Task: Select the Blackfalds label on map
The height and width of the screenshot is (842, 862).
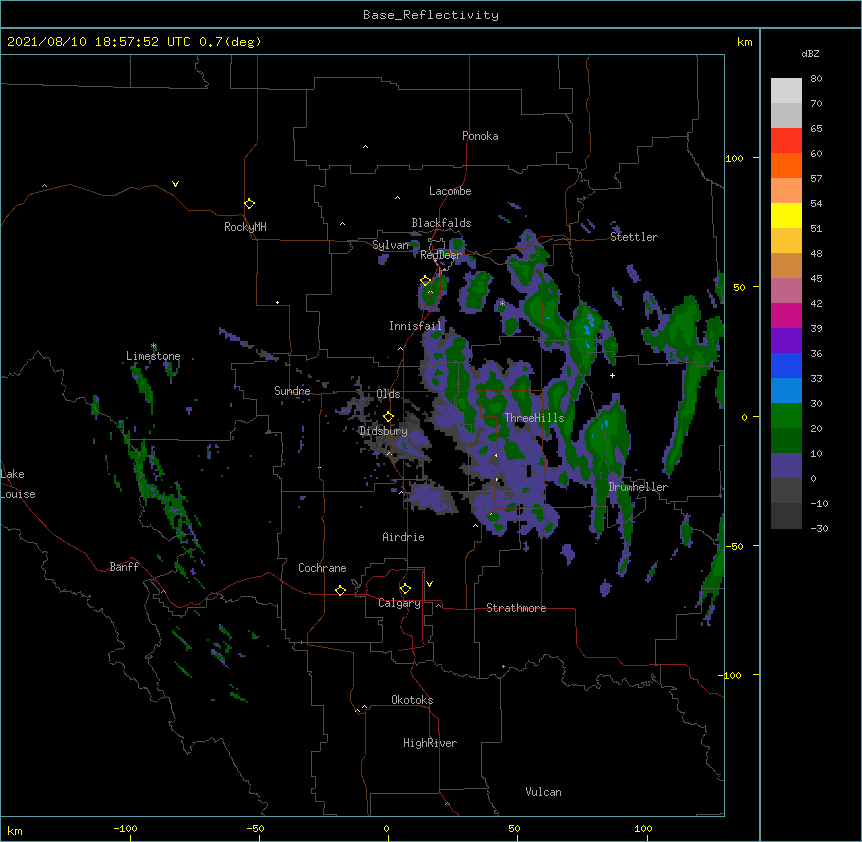Action: click(x=441, y=223)
